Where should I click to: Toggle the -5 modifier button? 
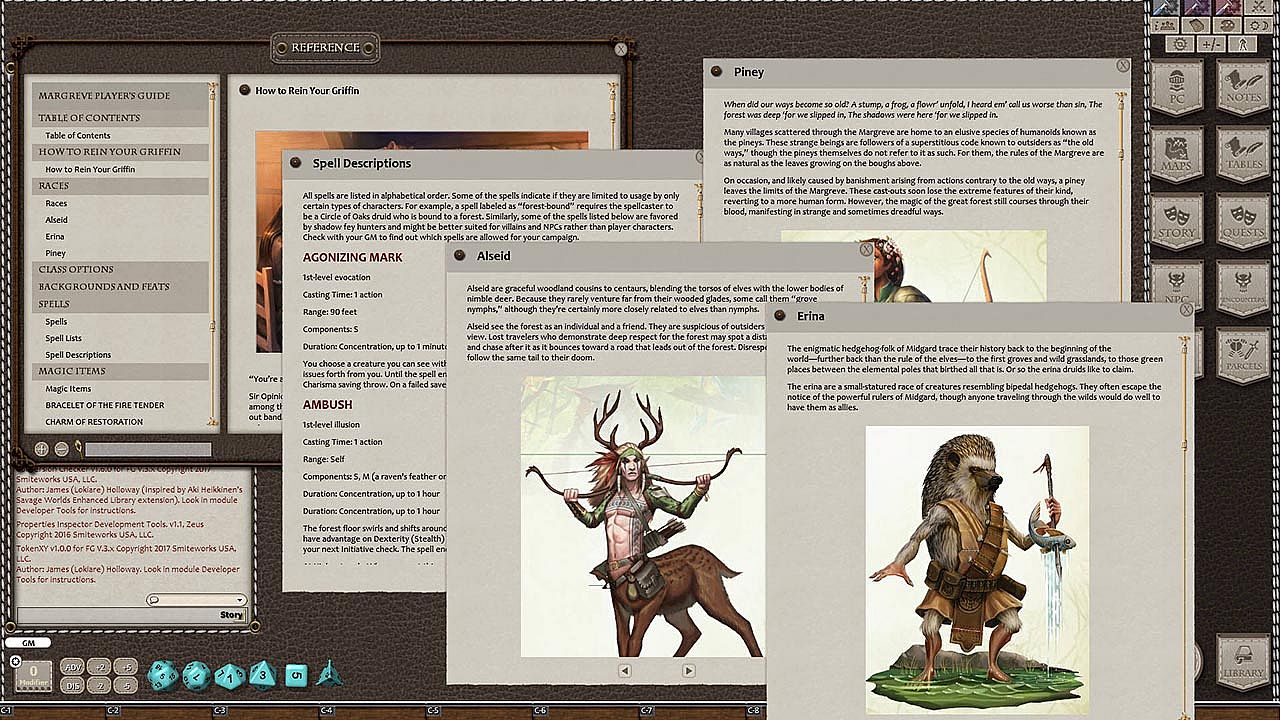[125, 685]
